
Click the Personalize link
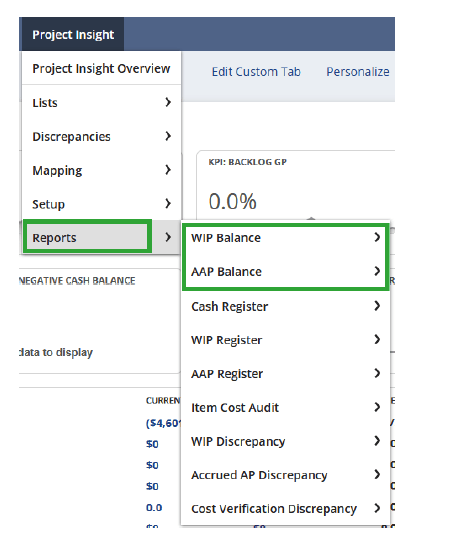358,72
